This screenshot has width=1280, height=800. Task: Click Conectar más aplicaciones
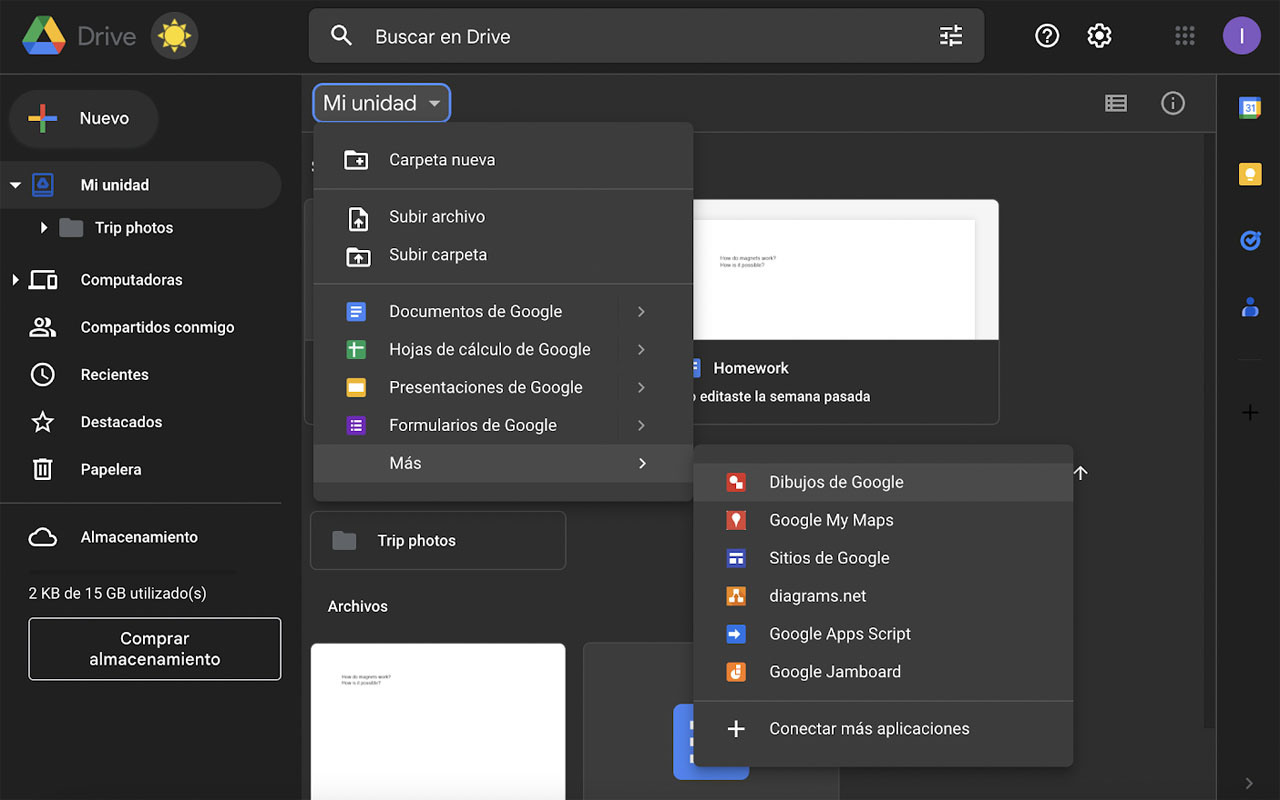point(883,729)
